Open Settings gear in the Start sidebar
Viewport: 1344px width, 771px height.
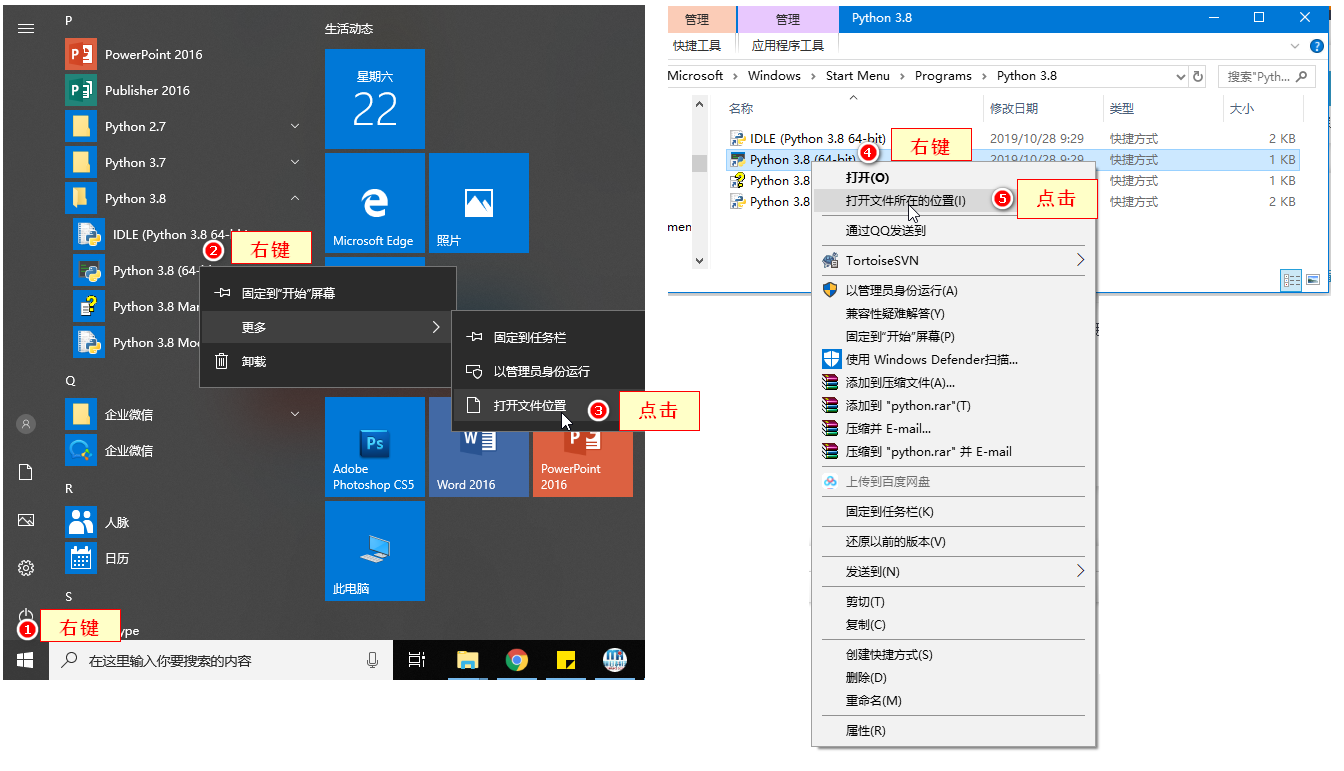(x=26, y=568)
